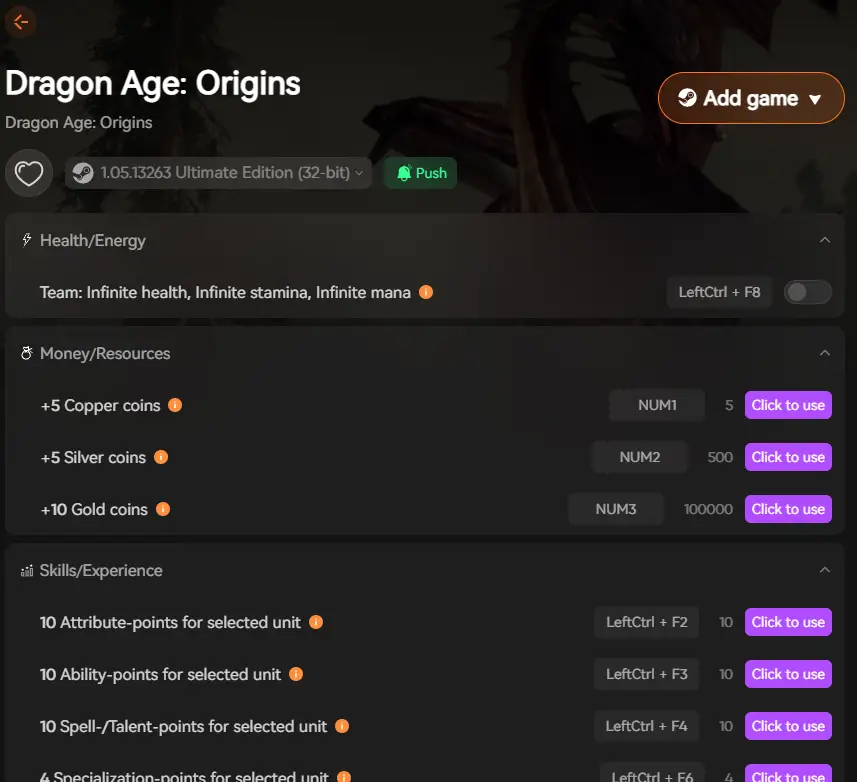Enable the Team infinite health toggle
This screenshot has width=857, height=782.
coord(807,292)
